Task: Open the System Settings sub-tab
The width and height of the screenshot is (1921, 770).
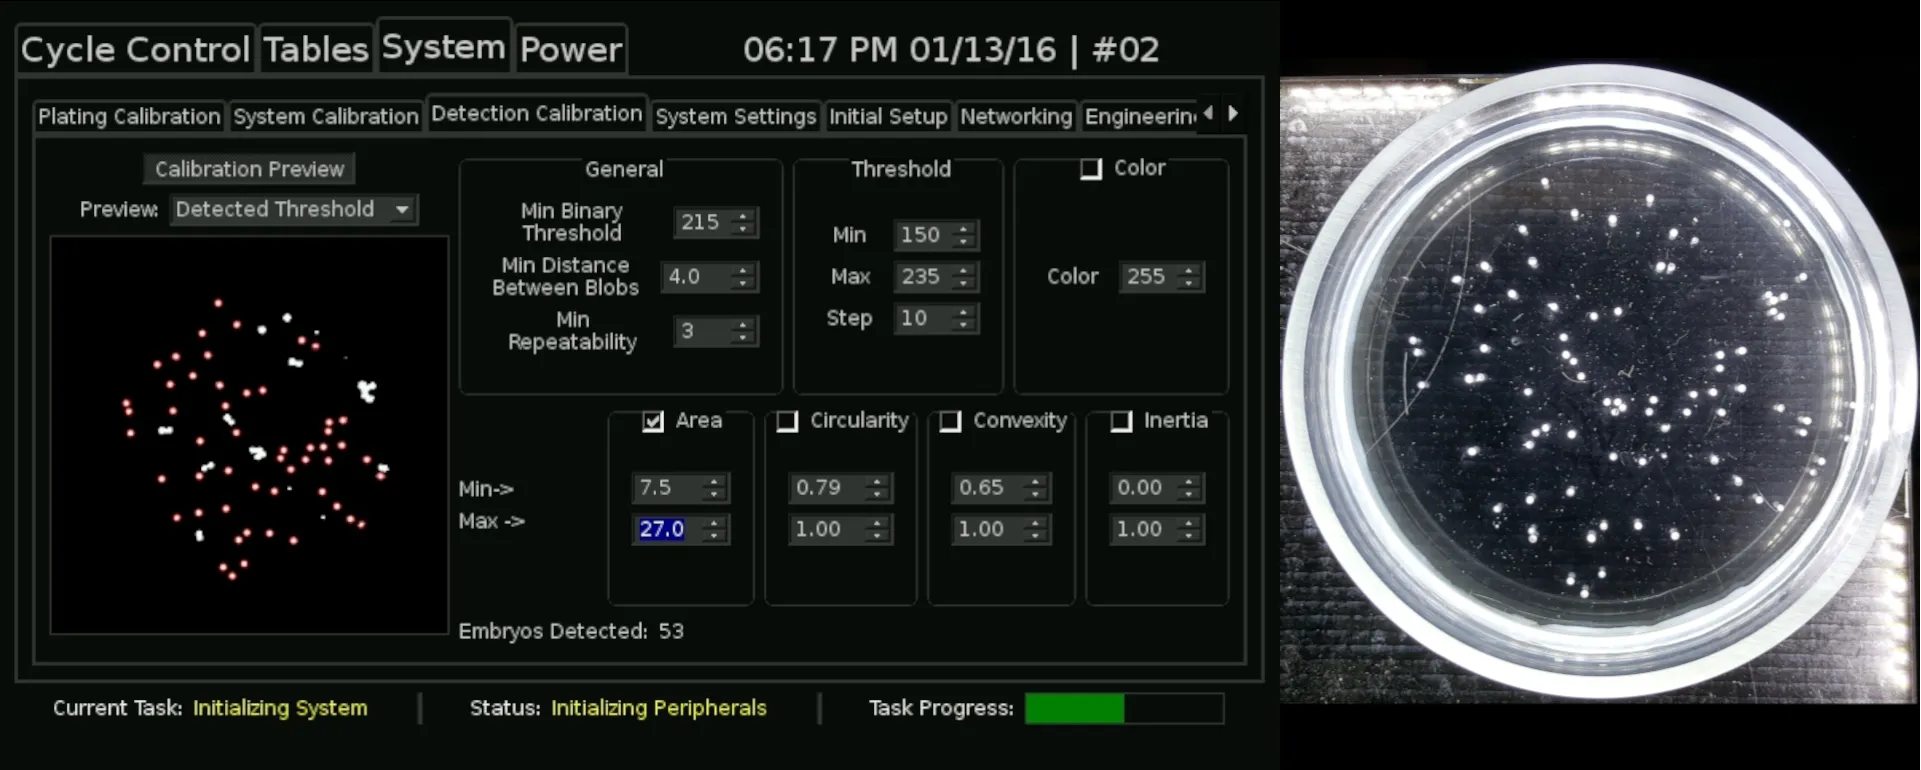Action: coord(735,116)
